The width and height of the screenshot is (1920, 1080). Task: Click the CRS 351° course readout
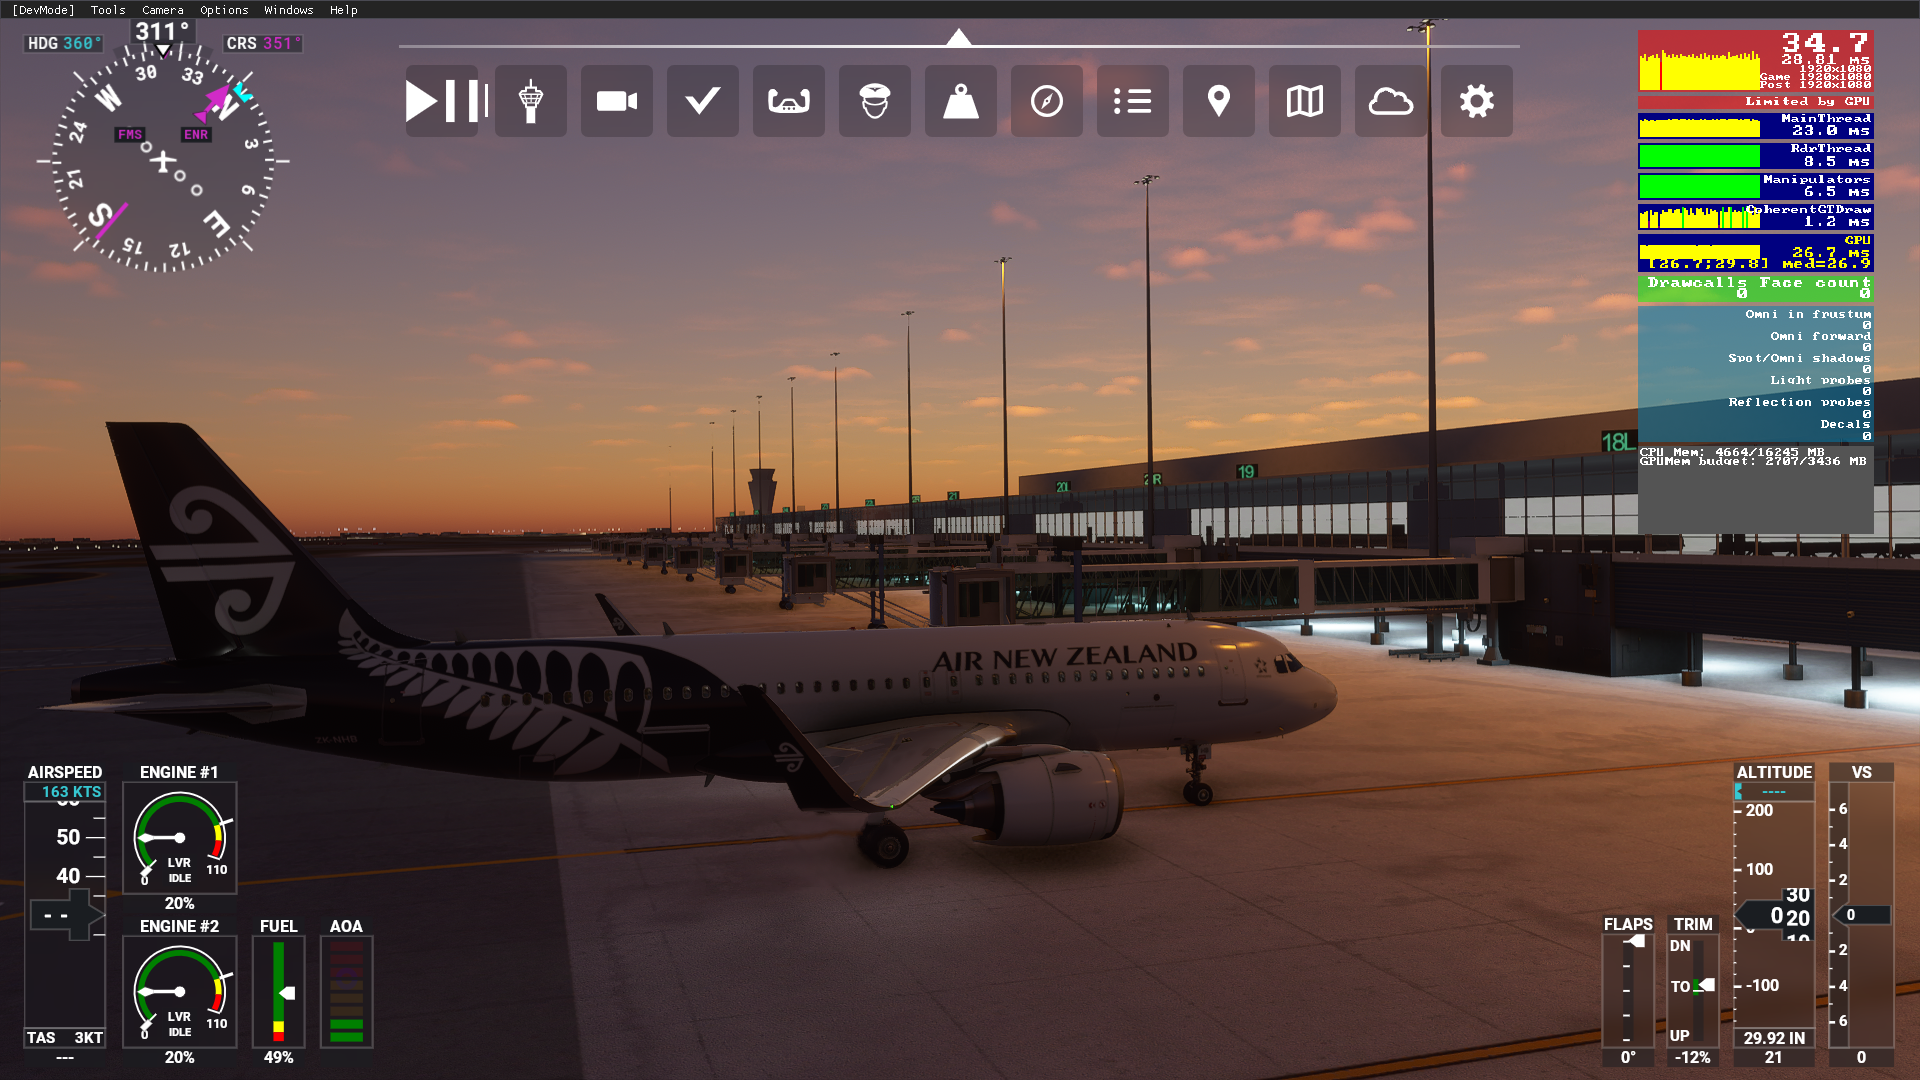click(x=263, y=43)
